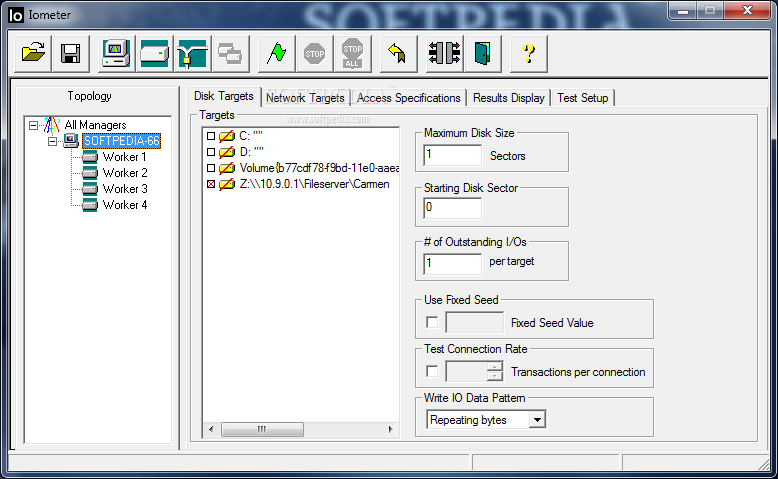Click the Outstanding I/Os input field
This screenshot has width=778, height=479.
(x=453, y=263)
